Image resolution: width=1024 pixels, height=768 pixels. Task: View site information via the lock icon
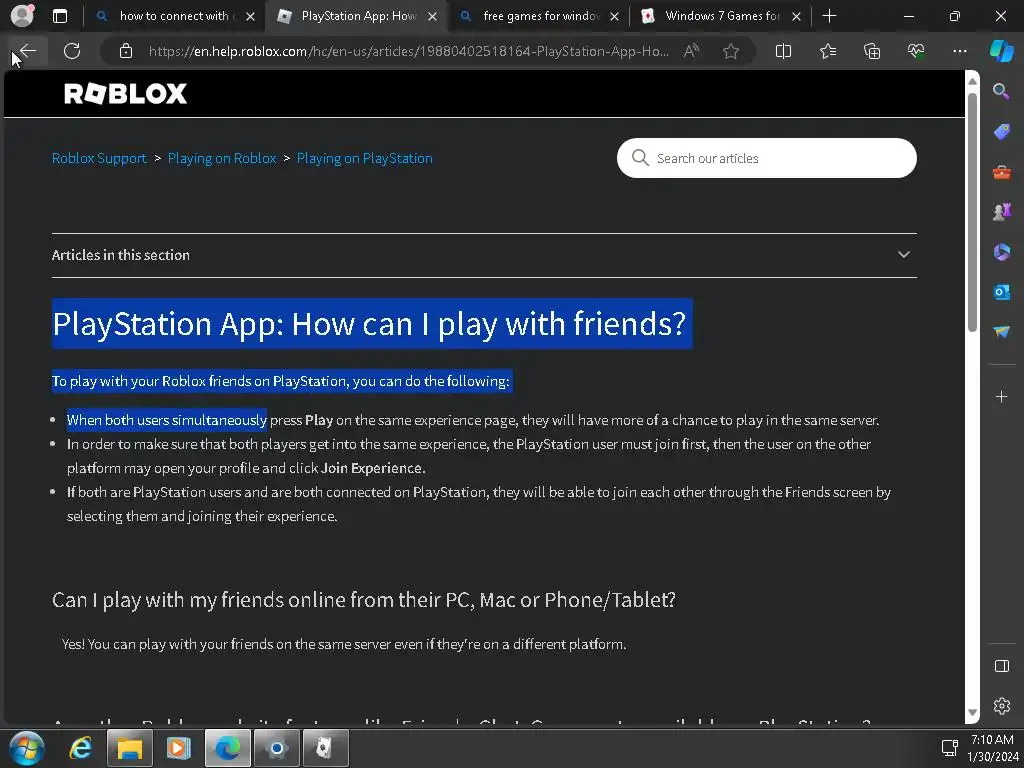pyautogui.click(x=126, y=51)
